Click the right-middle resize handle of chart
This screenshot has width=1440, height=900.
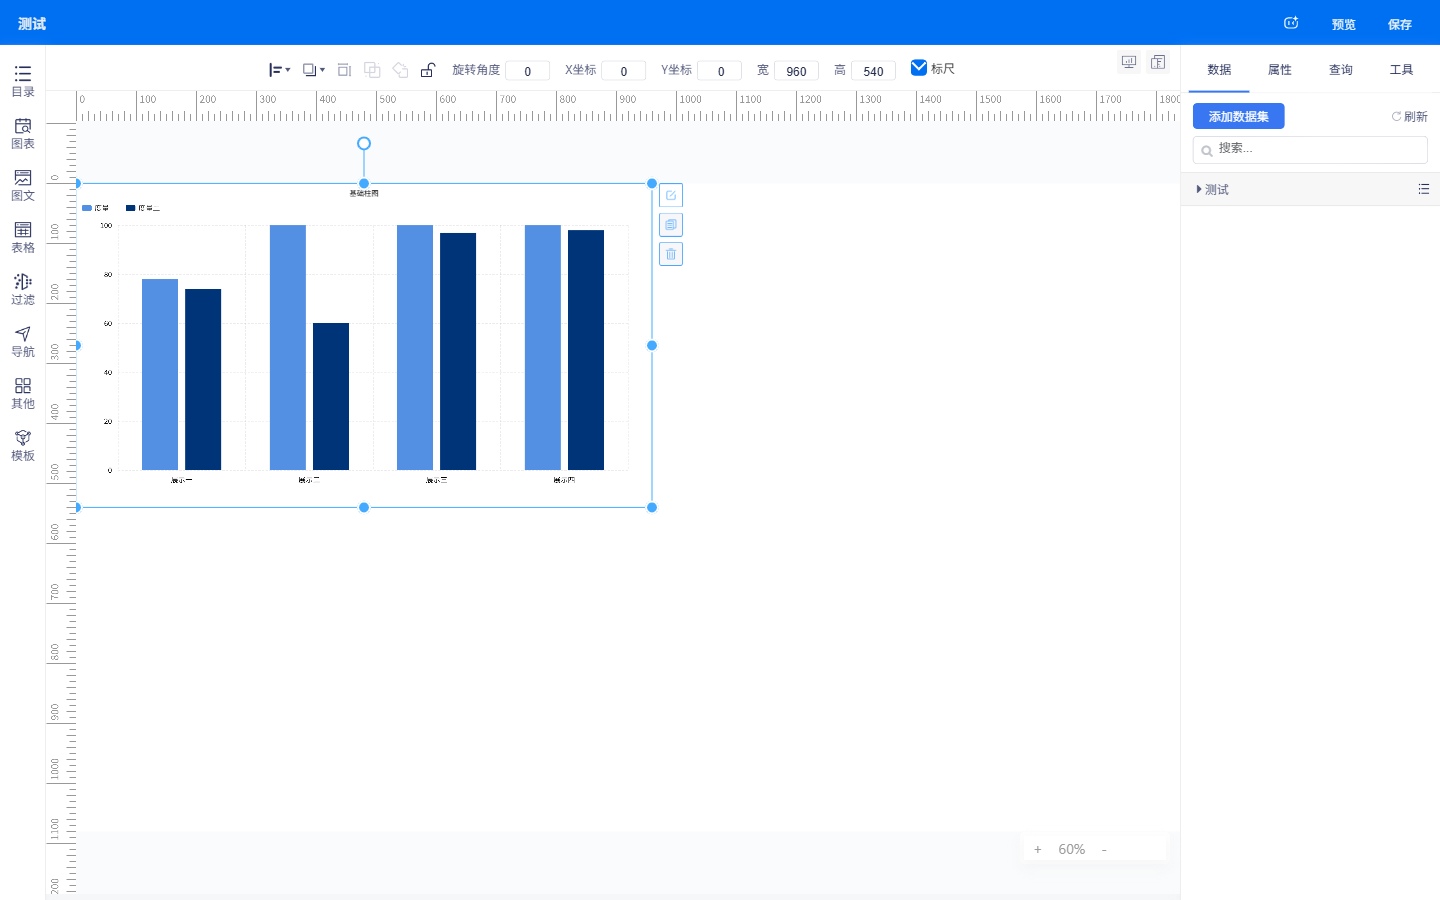coord(652,345)
